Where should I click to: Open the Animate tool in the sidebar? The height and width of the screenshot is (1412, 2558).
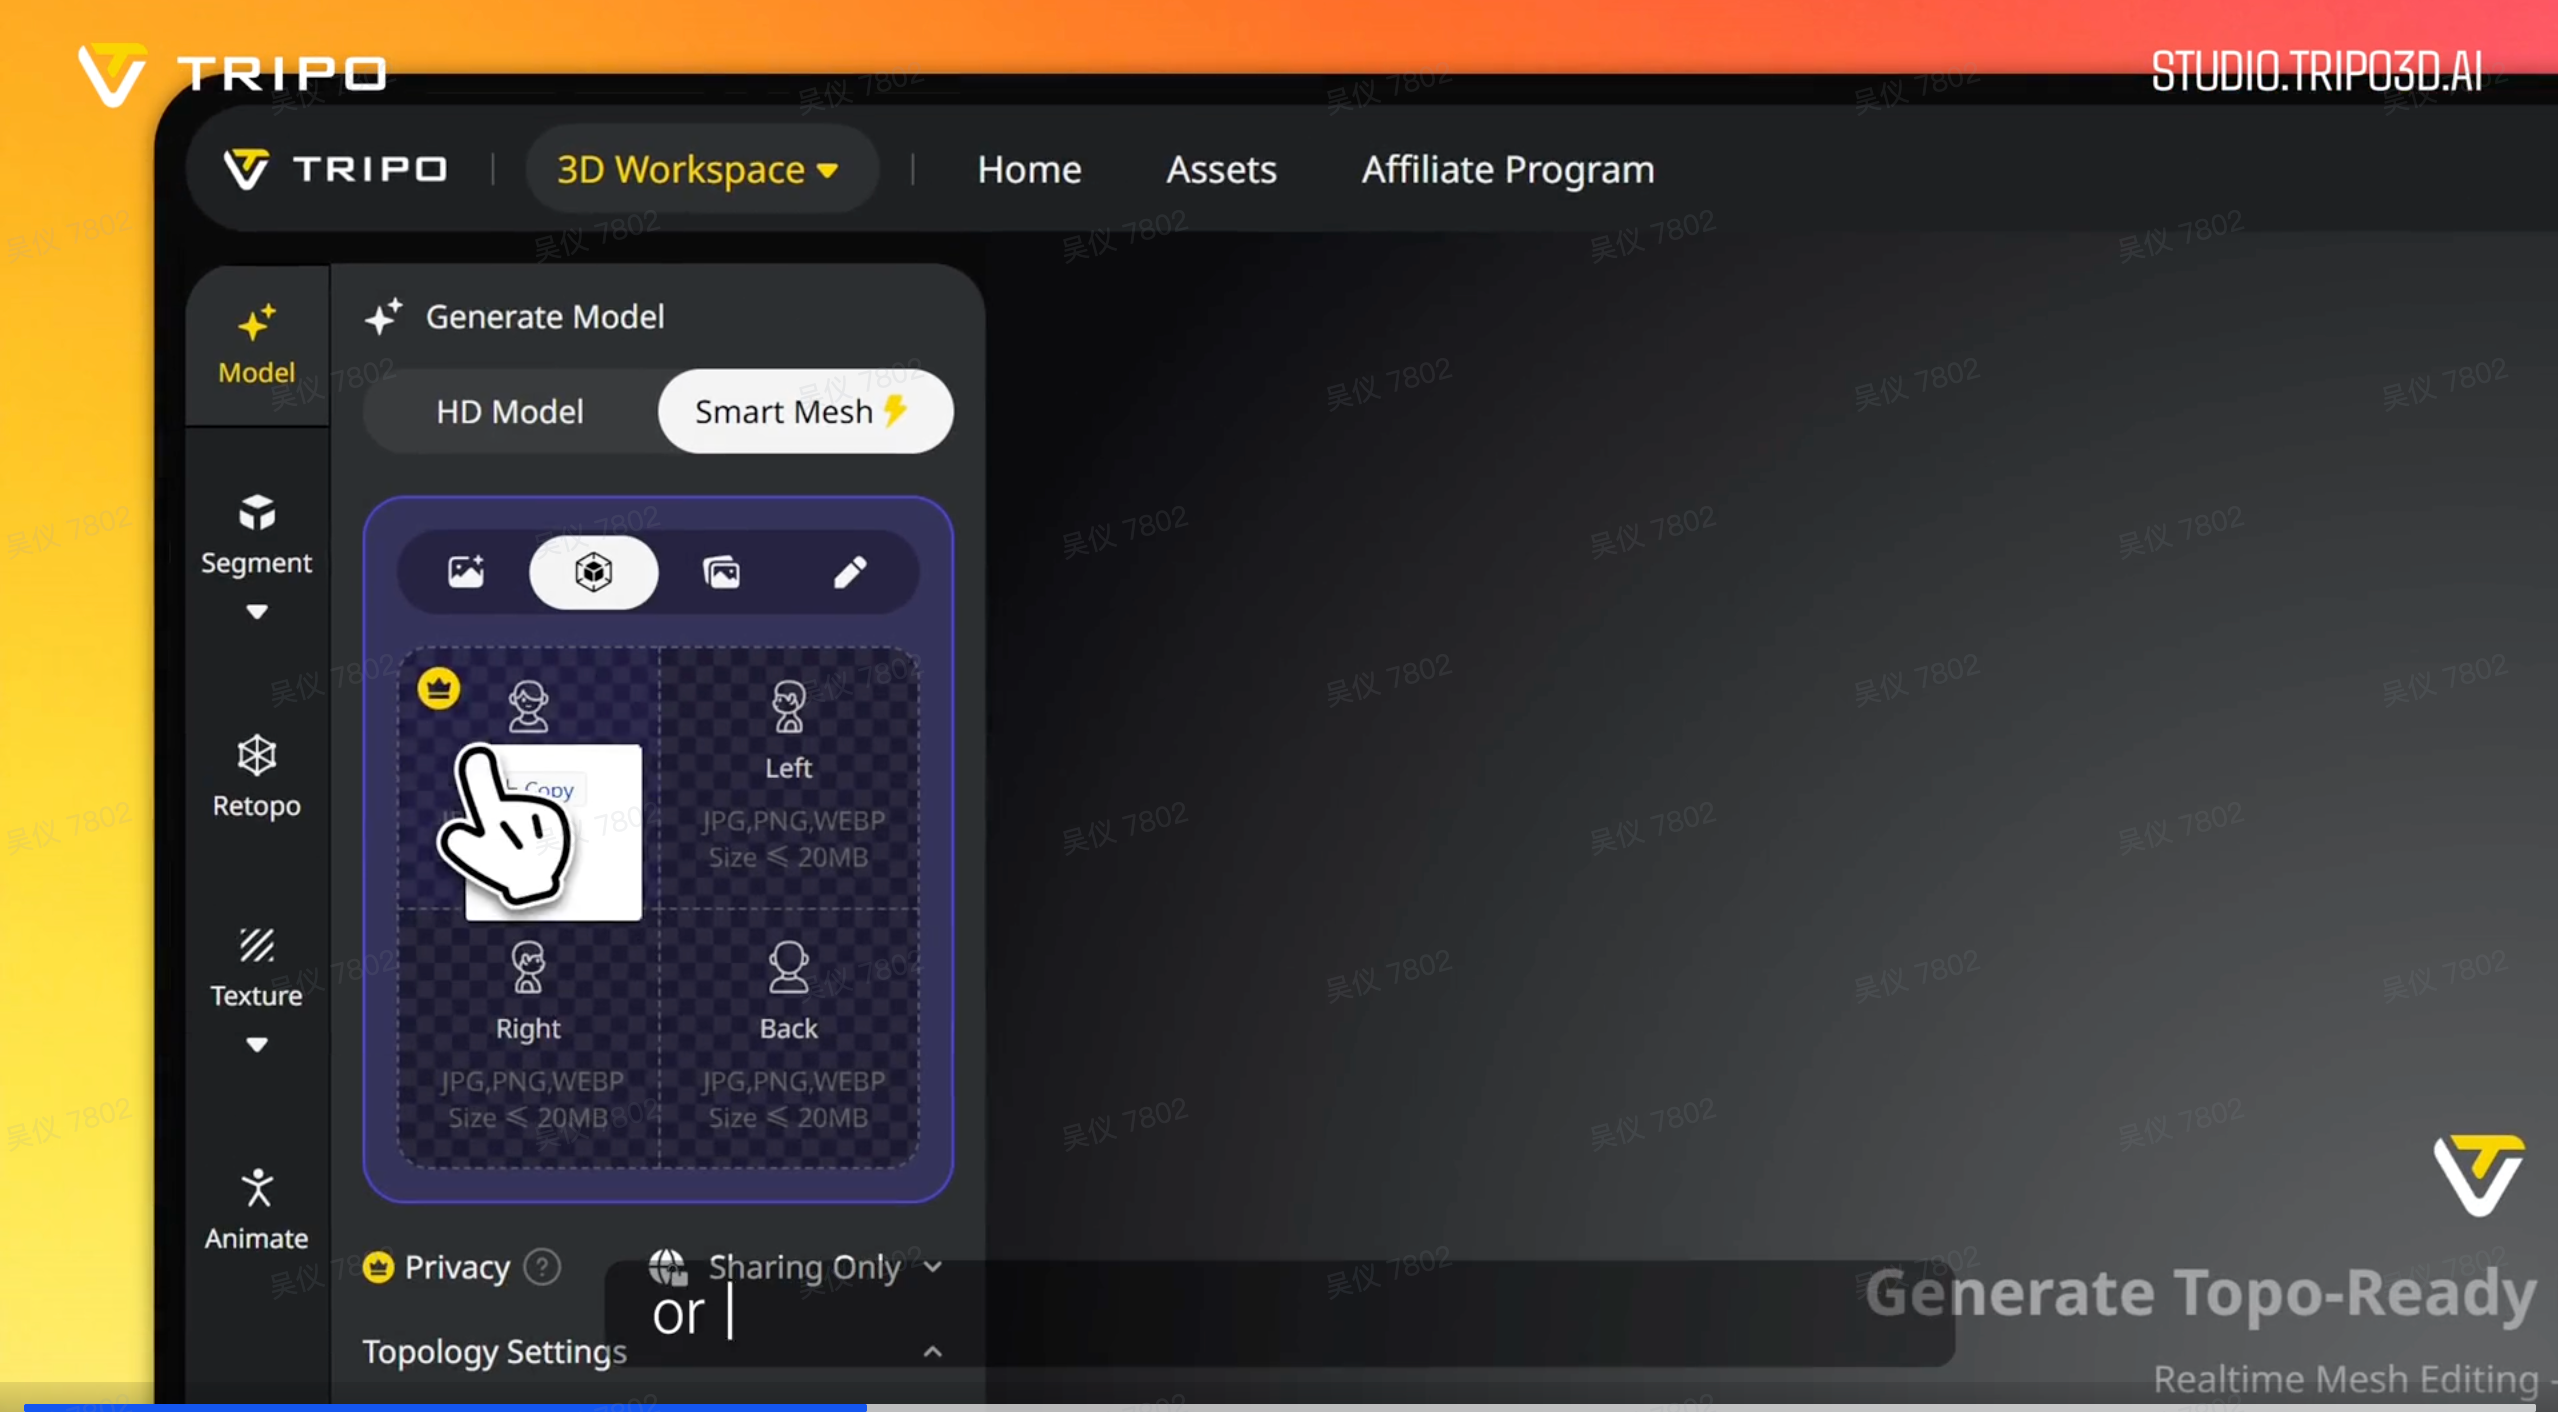(x=257, y=1209)
